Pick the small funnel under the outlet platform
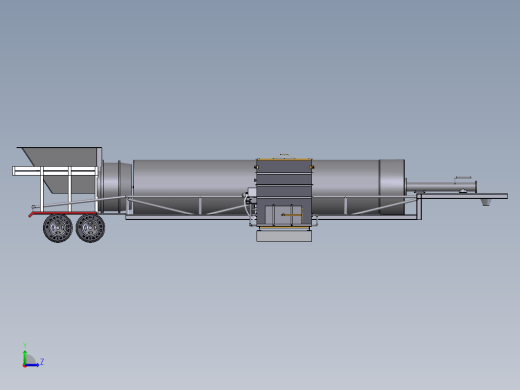Viewport: 520px width, 390px height. (x=486, y=202)
